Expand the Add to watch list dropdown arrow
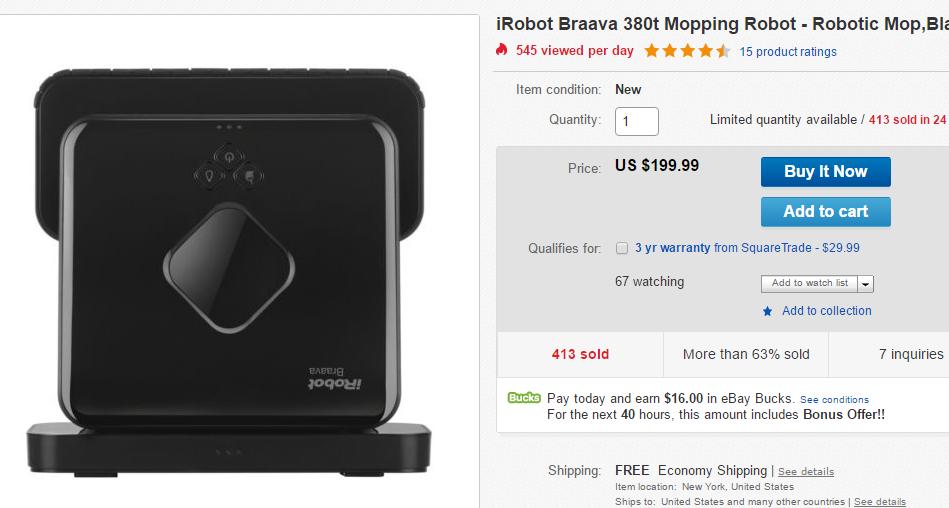This screenshot has height=508, width=949. [x=866, y=284]
